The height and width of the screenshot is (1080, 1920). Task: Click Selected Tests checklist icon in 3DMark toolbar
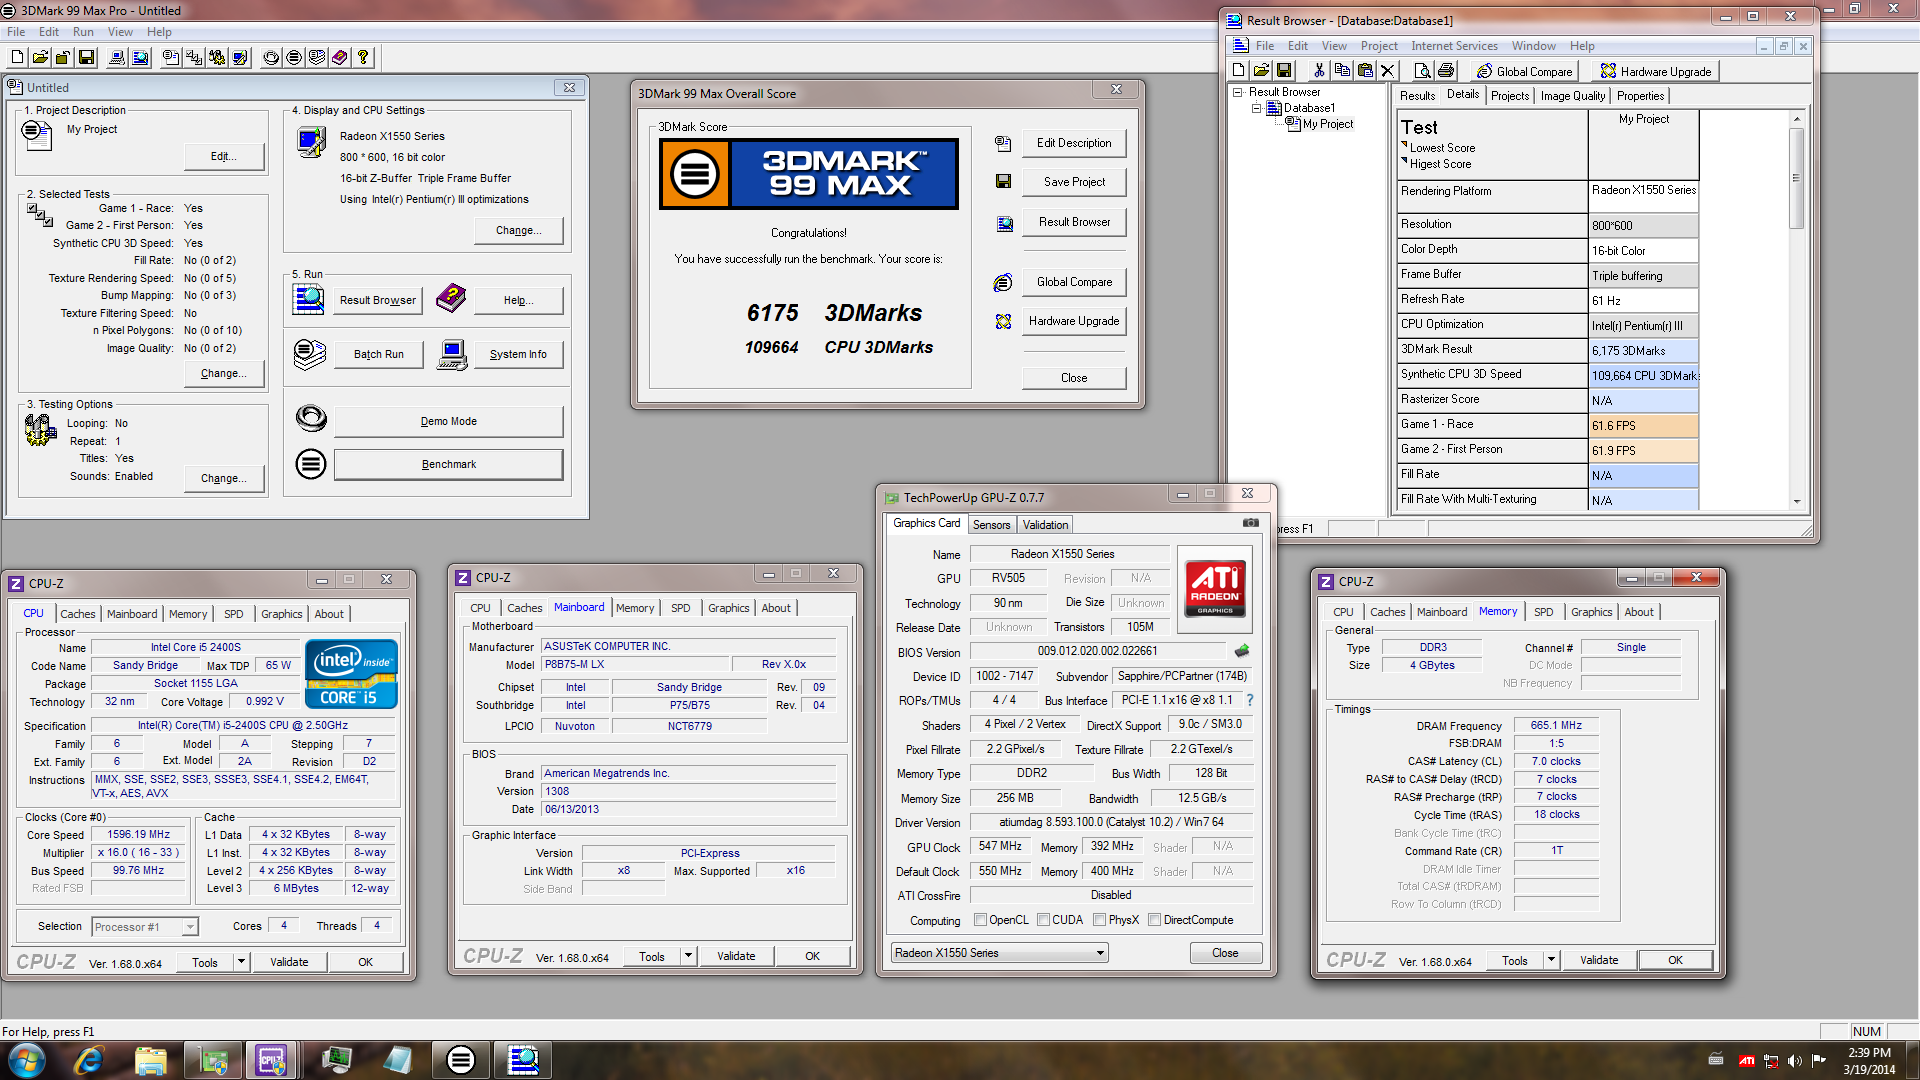[x=194, y=58]
